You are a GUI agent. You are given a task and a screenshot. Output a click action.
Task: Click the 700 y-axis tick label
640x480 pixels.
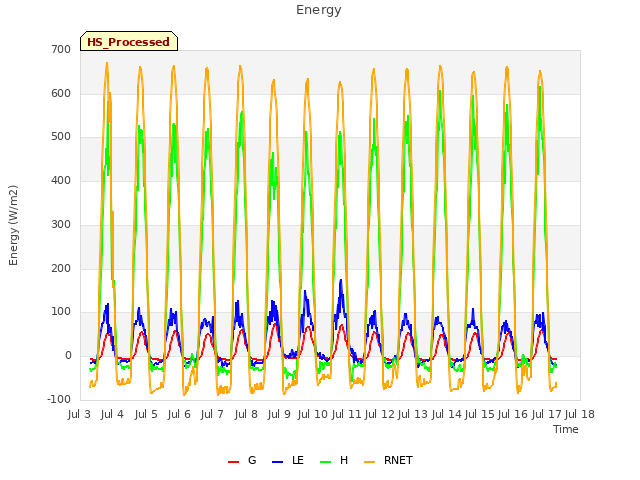tap(61, 50)
